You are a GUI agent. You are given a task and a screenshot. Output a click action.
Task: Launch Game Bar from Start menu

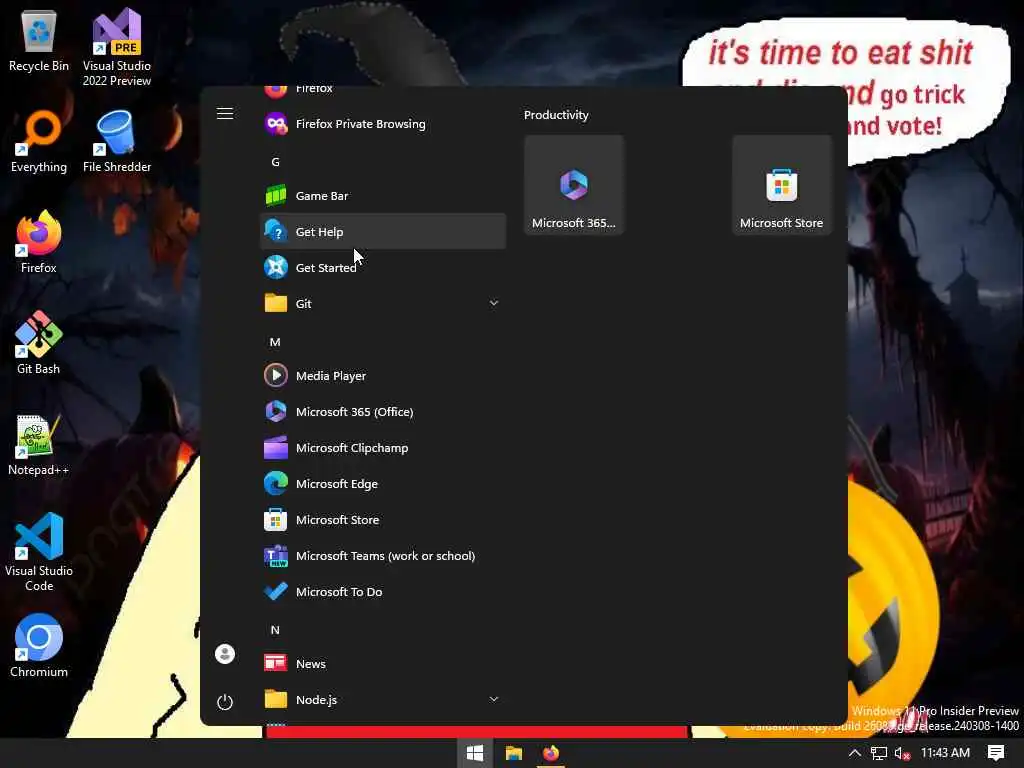point(383,196)
